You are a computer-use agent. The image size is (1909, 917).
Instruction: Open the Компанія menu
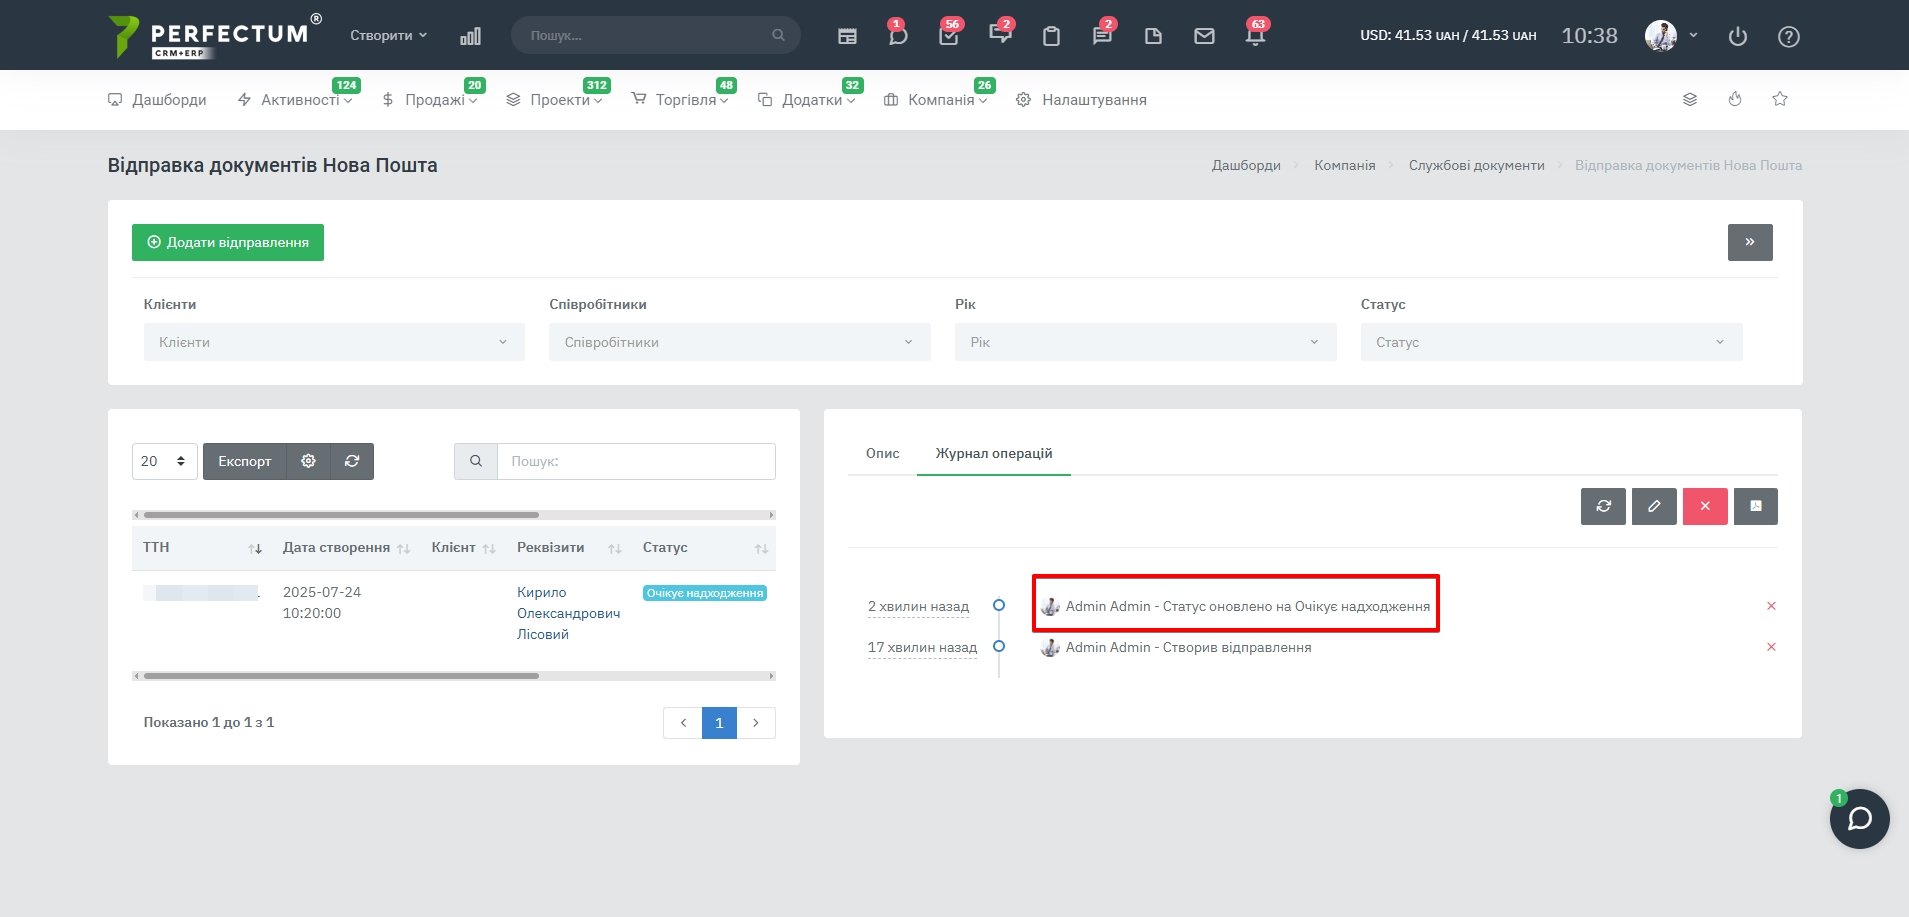936,100
